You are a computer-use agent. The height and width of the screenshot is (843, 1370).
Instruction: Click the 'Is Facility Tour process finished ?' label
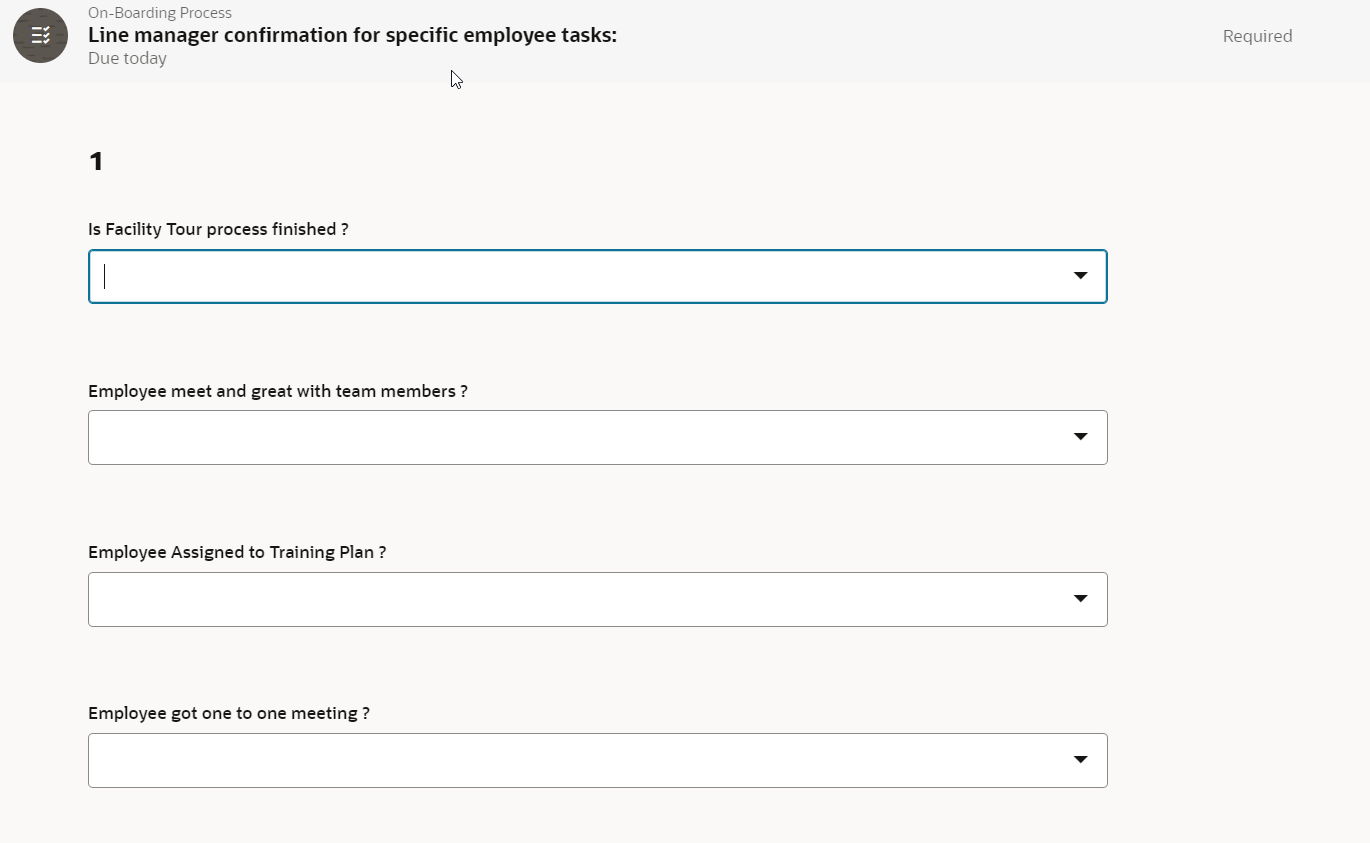[218, 229]
